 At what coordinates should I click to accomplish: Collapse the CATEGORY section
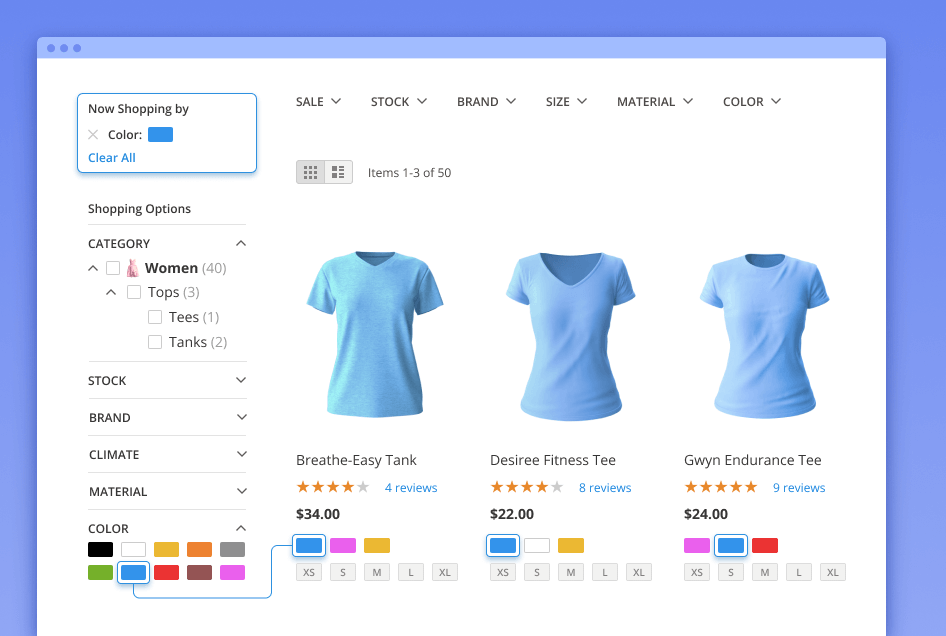[x=240, y=243]
